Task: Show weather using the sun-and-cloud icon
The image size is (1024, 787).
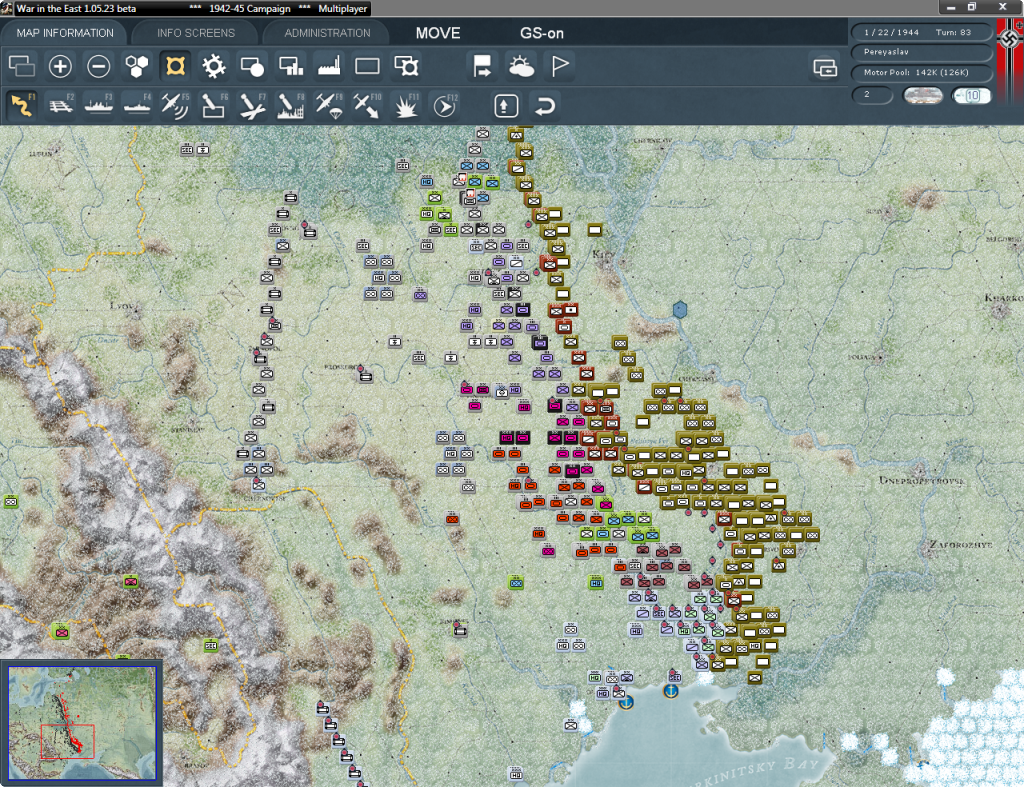Action: tap(521, 66)
